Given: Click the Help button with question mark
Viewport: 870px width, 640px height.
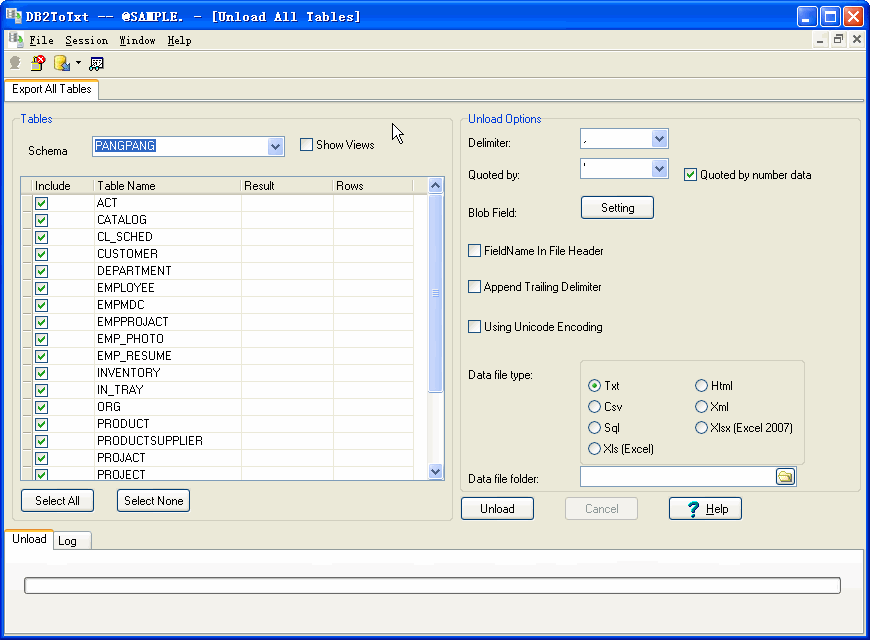Looking at the screenshot, I should pyautogui.click(x=705, y=509).
